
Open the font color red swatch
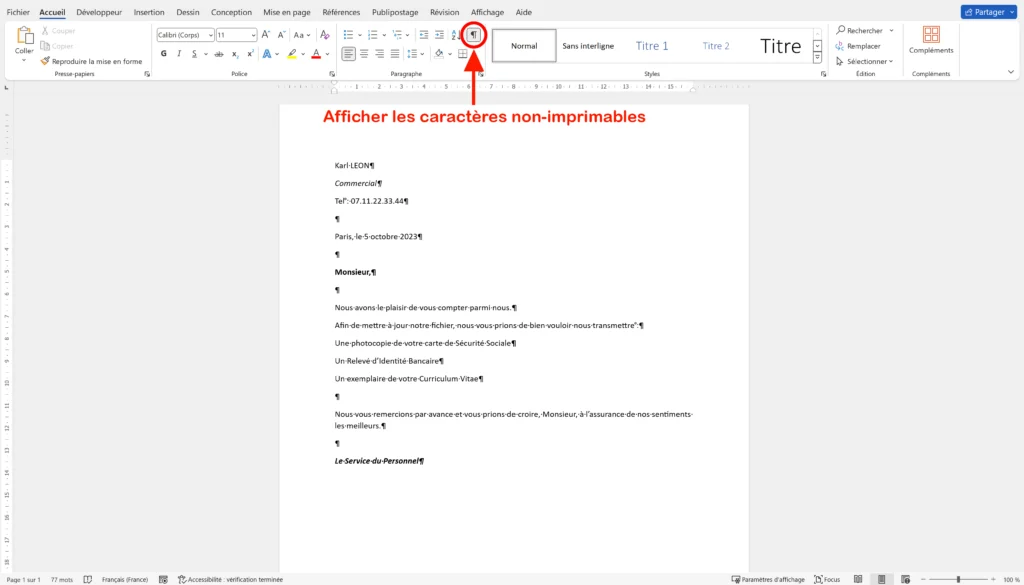point(315,53)
